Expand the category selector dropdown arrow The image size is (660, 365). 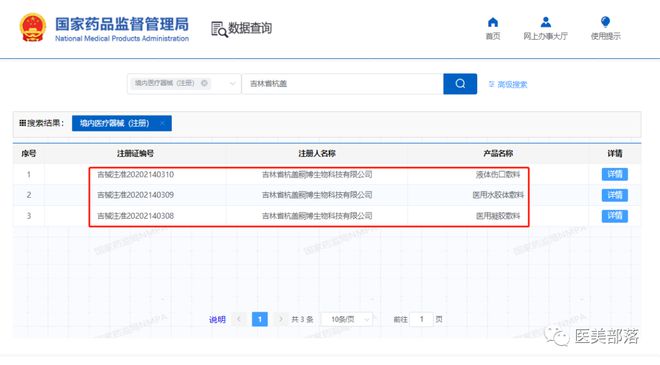(x=232, y=84)
